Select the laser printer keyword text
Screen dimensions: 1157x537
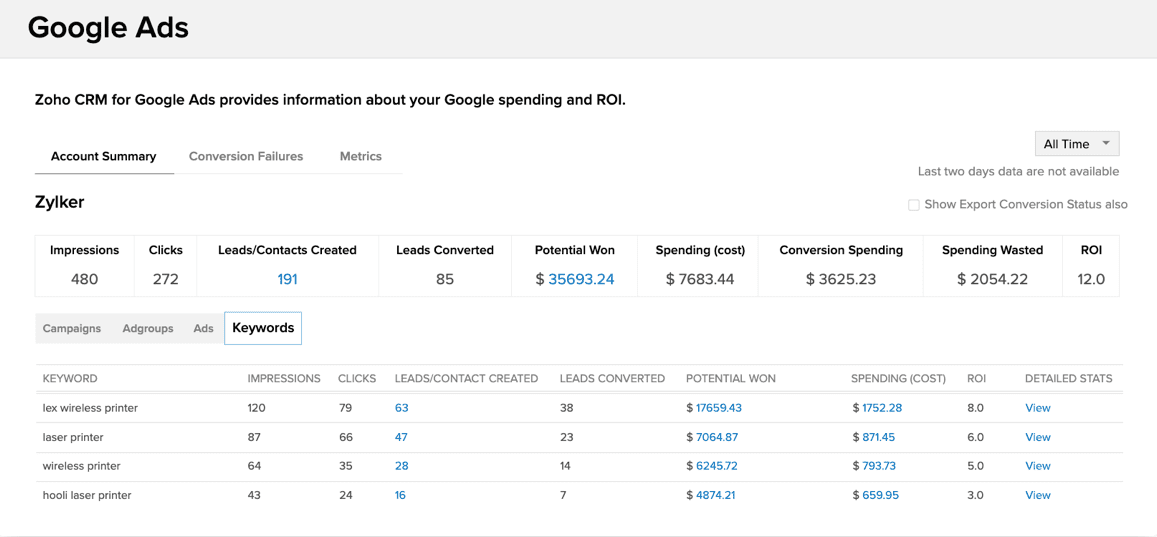pos(73,437)
